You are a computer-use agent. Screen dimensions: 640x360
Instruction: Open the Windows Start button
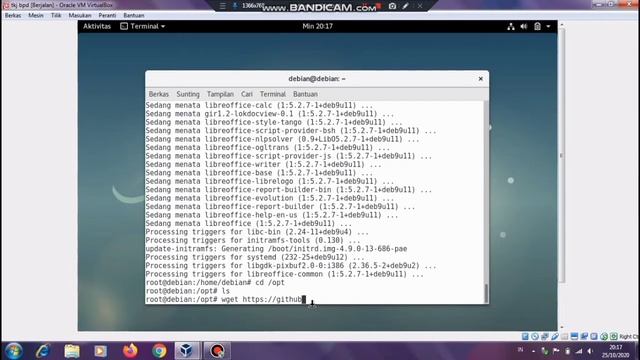(x=13, y=351)
